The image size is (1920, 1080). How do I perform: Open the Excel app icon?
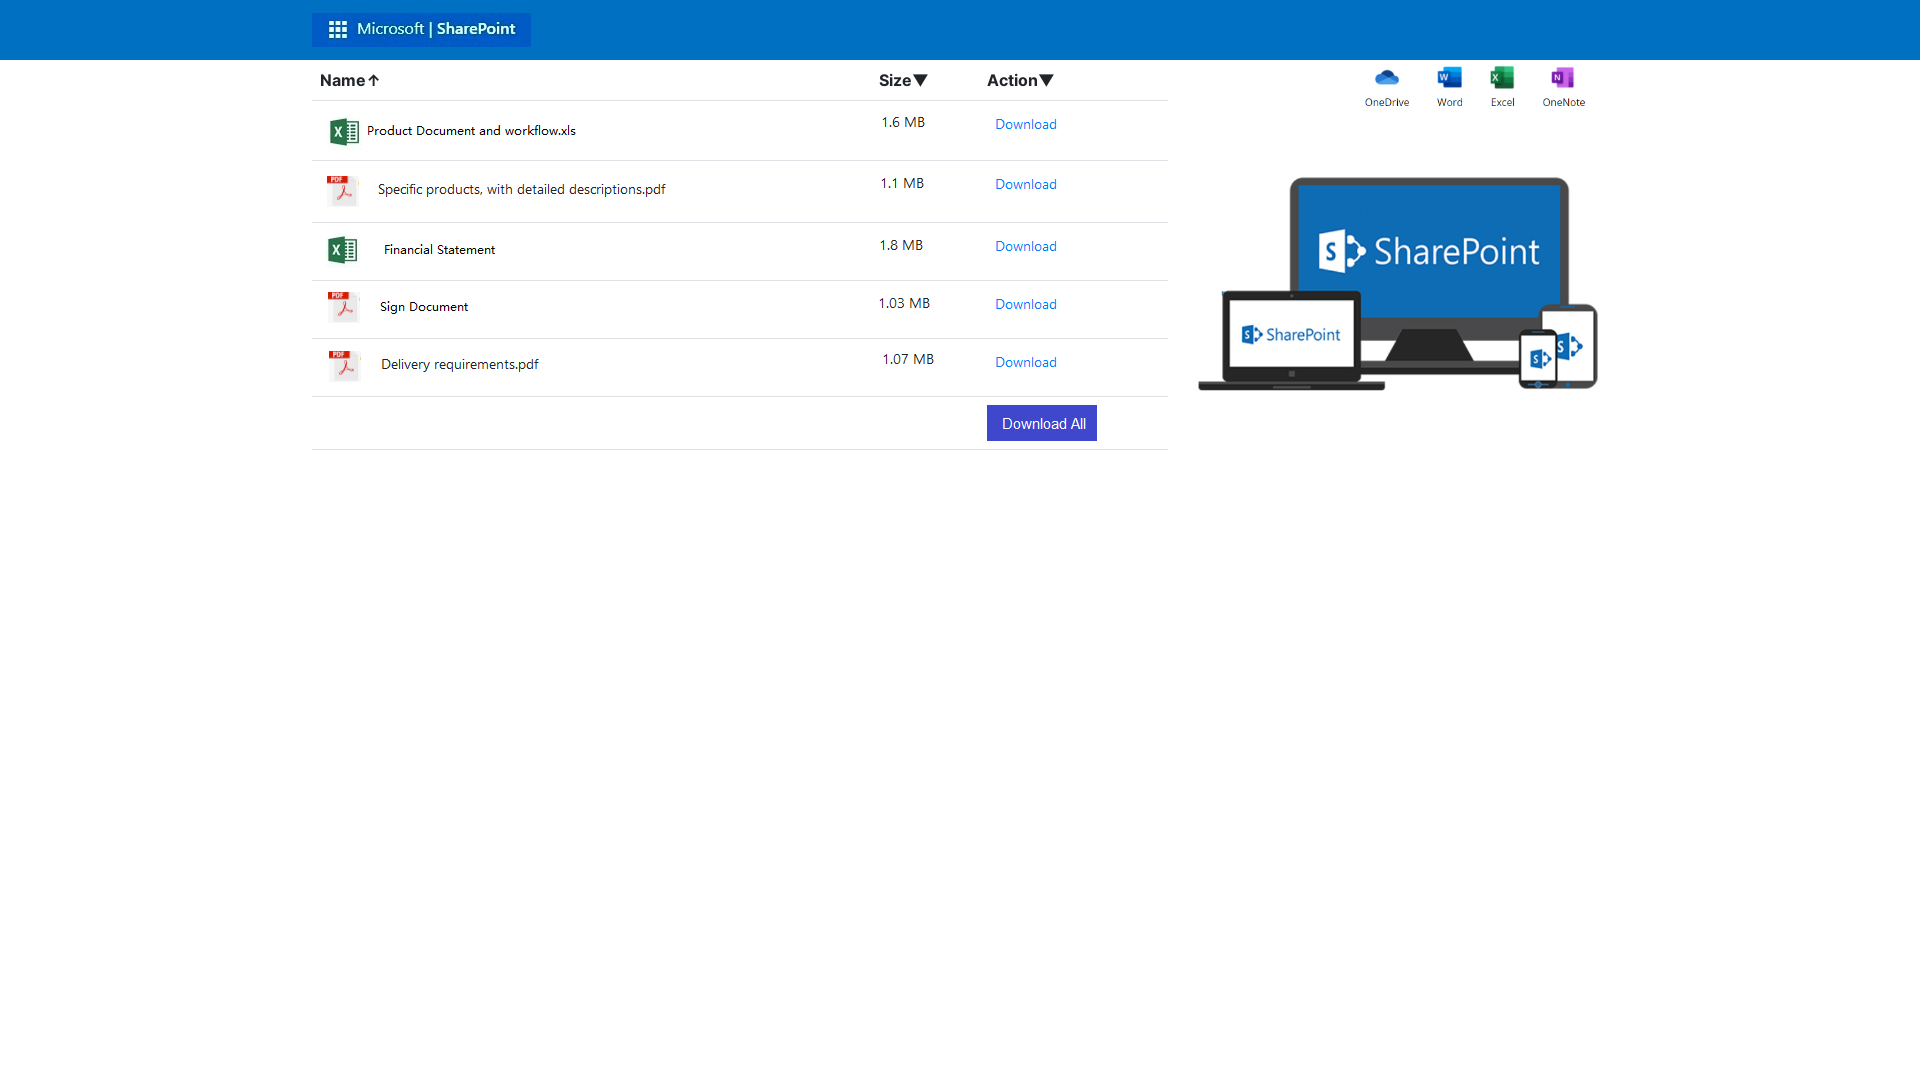tap(1502, 77)
